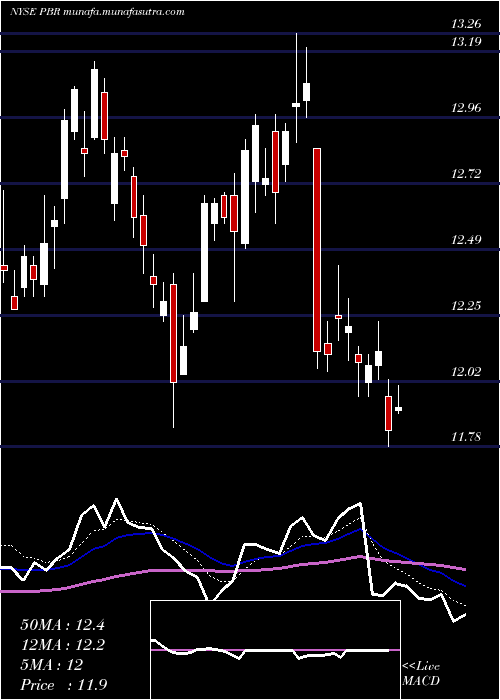Viewport: 500px width, 700px height.
Task: Select the 12.49 price axis label
Action: coord(466,240)
